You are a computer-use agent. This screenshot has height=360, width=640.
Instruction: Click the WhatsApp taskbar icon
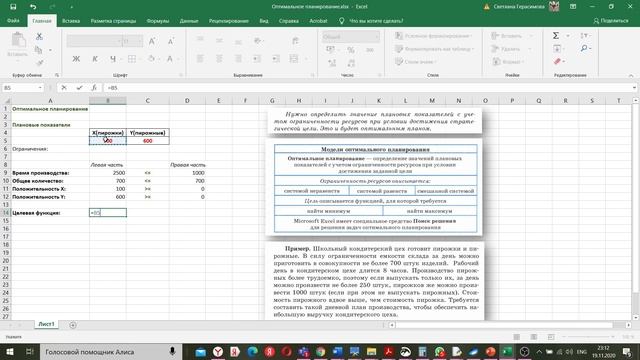440,351
